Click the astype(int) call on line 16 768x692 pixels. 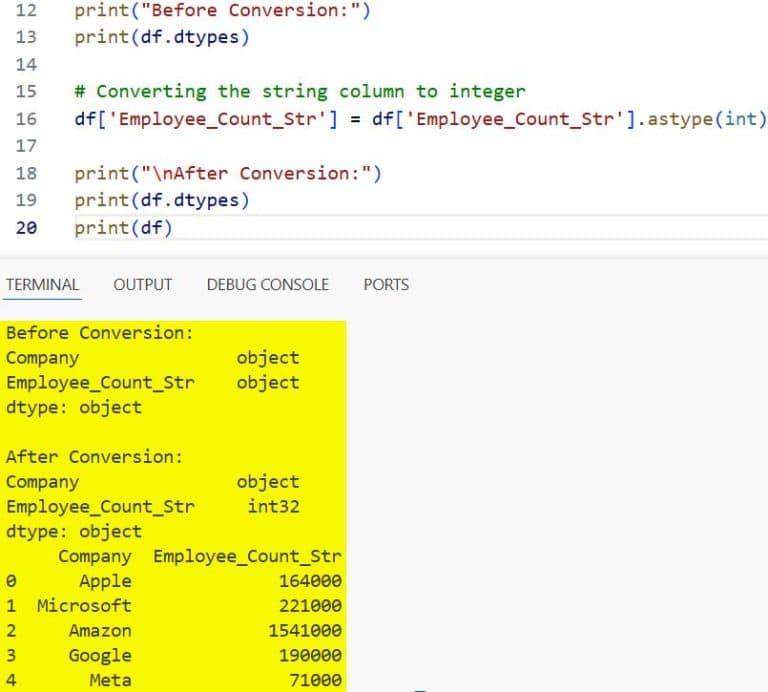pyautogui.click(x=707, y=119)
